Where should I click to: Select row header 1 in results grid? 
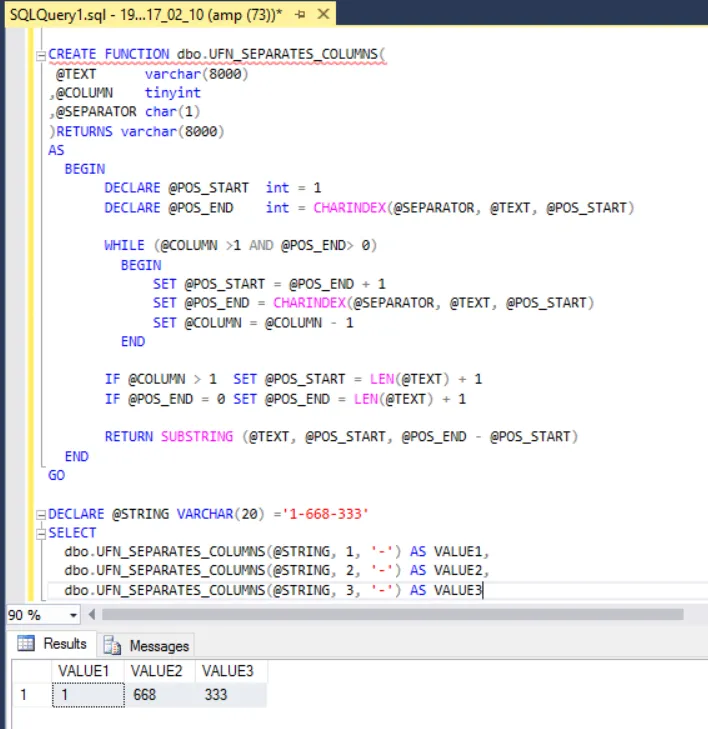click(x=32, y=695)
